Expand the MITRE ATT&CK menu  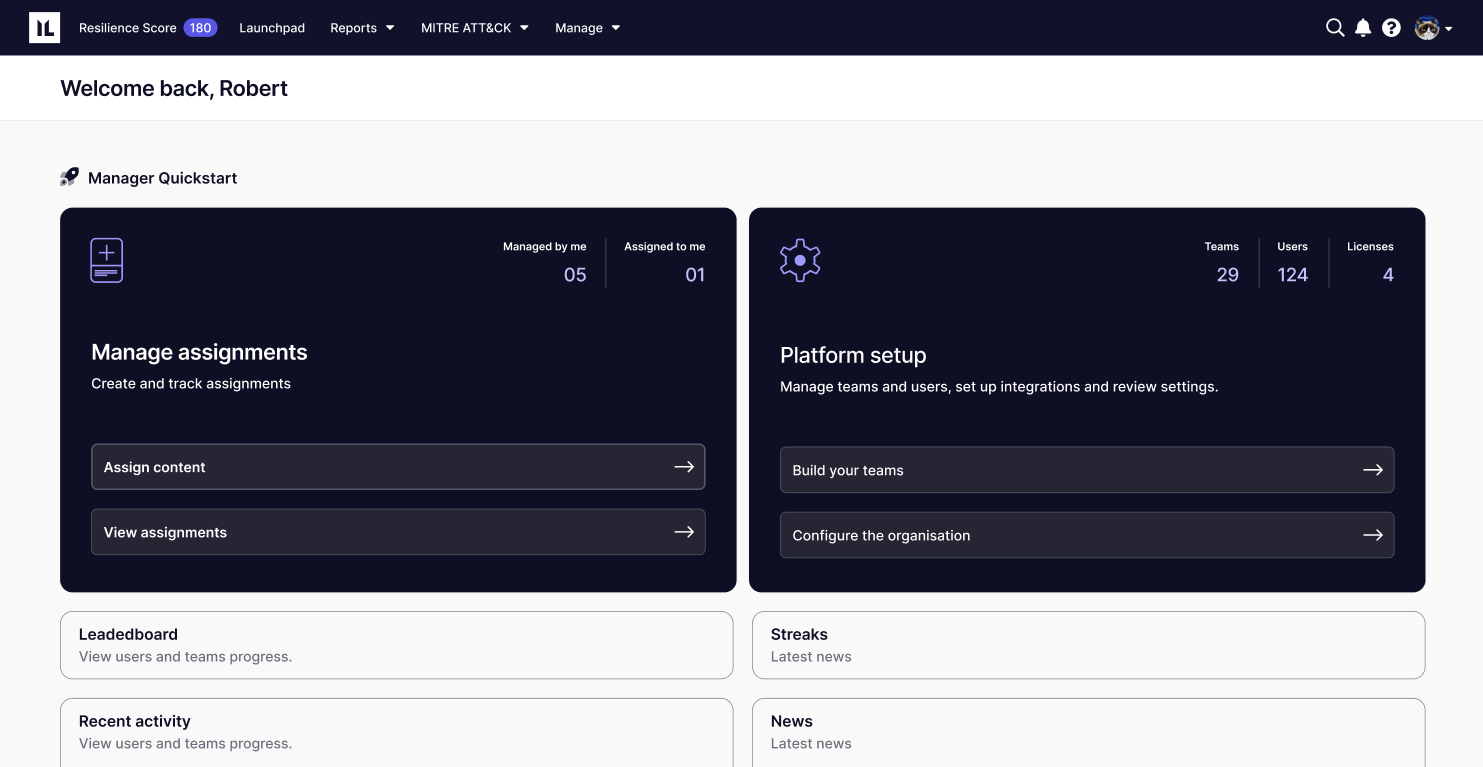tap(474, 28)
